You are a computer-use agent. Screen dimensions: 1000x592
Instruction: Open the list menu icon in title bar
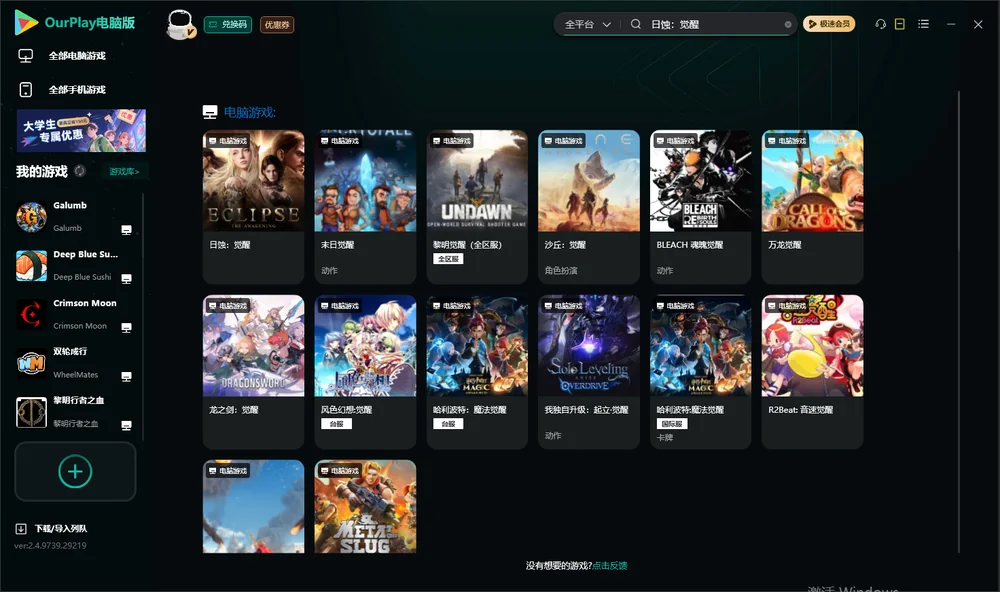pos(923,24)
